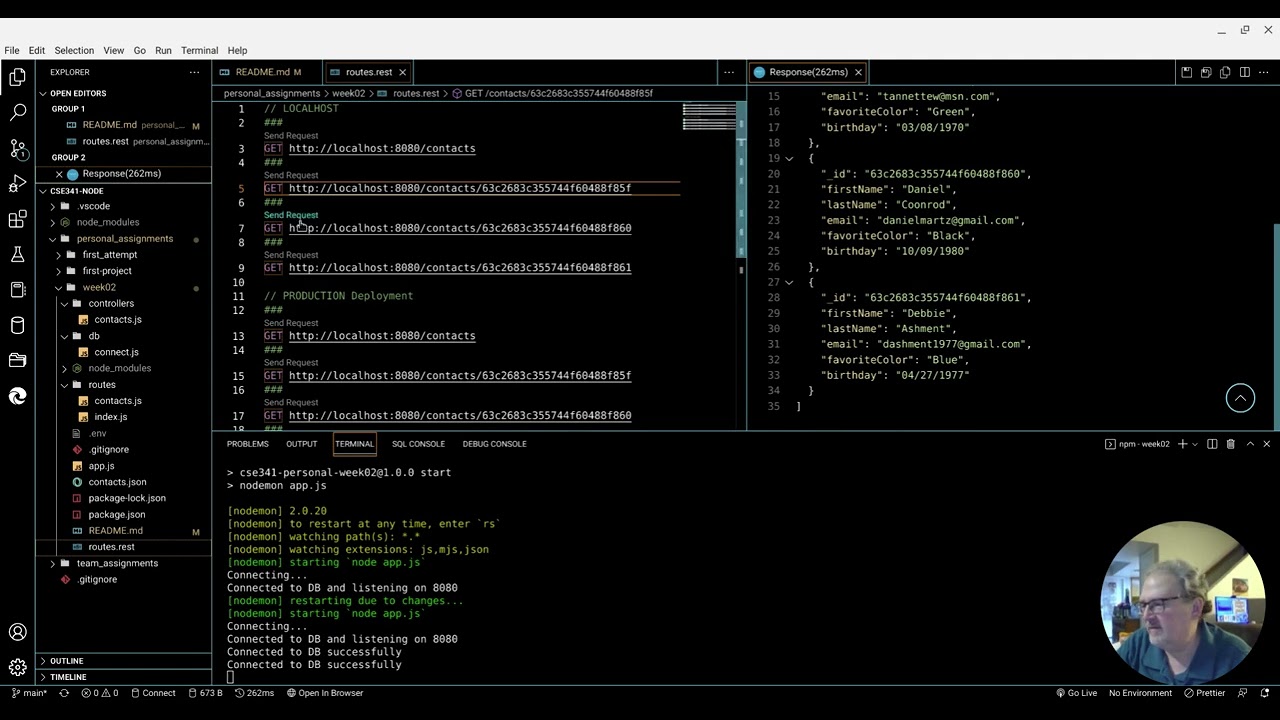
Task: Open the Terminal menu
Action: [199, 50]
